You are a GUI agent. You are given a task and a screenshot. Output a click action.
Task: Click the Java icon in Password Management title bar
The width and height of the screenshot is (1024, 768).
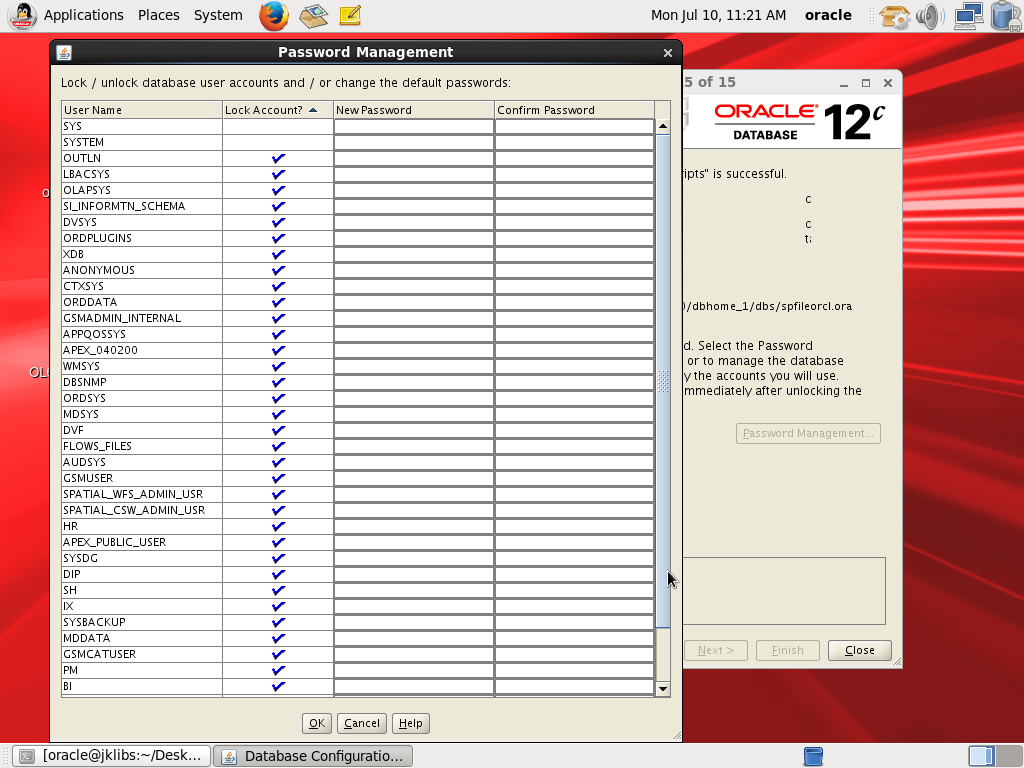tap(64, 53)
